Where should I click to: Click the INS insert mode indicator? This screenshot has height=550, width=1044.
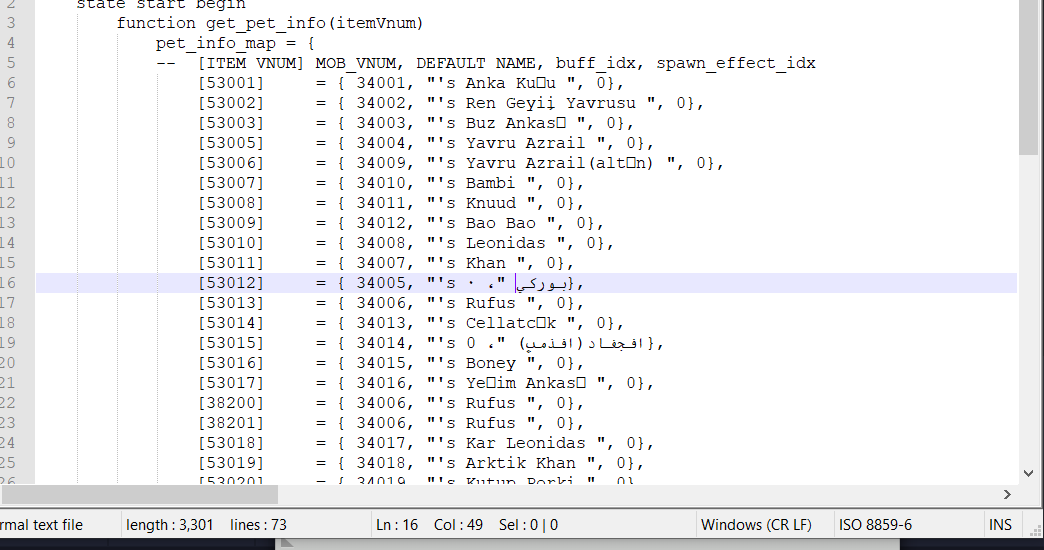point(1000,525)
